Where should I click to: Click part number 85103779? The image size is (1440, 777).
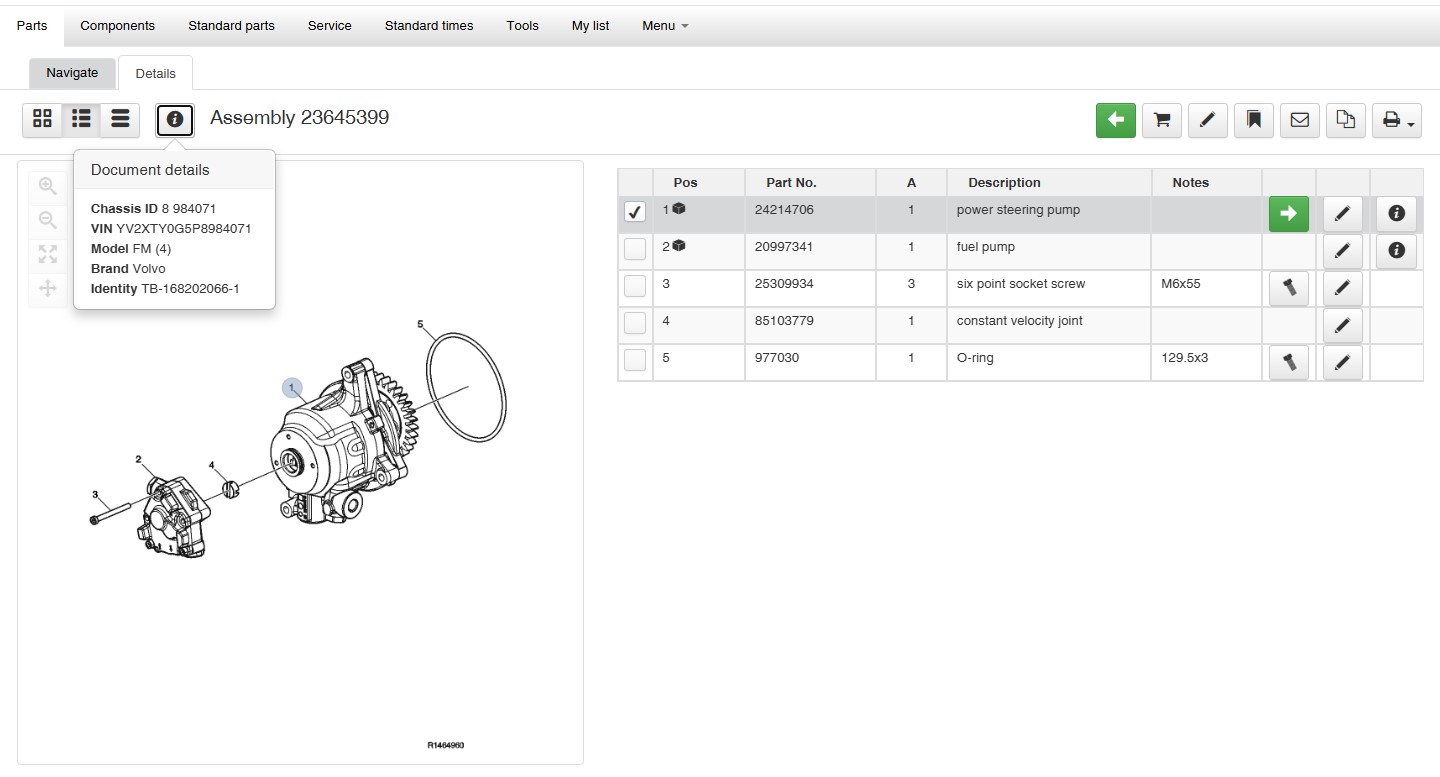tap(784, 321)
